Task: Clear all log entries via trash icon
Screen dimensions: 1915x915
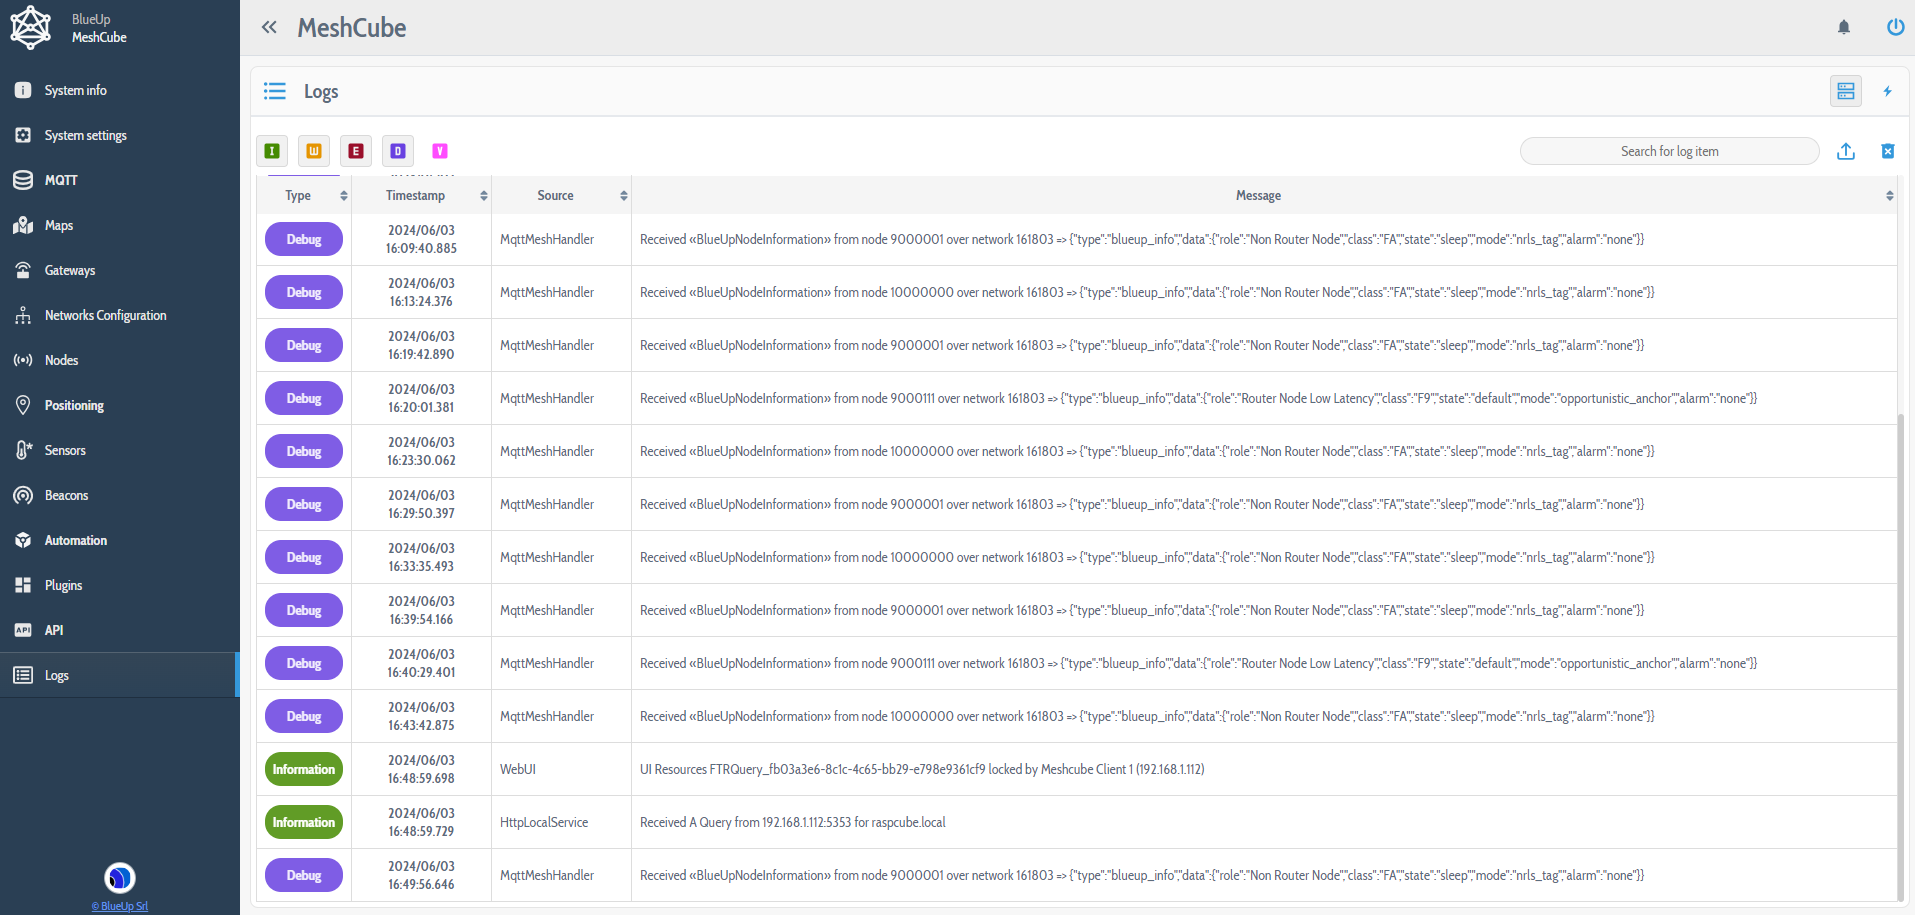Action: click(x=1888, y=151)
